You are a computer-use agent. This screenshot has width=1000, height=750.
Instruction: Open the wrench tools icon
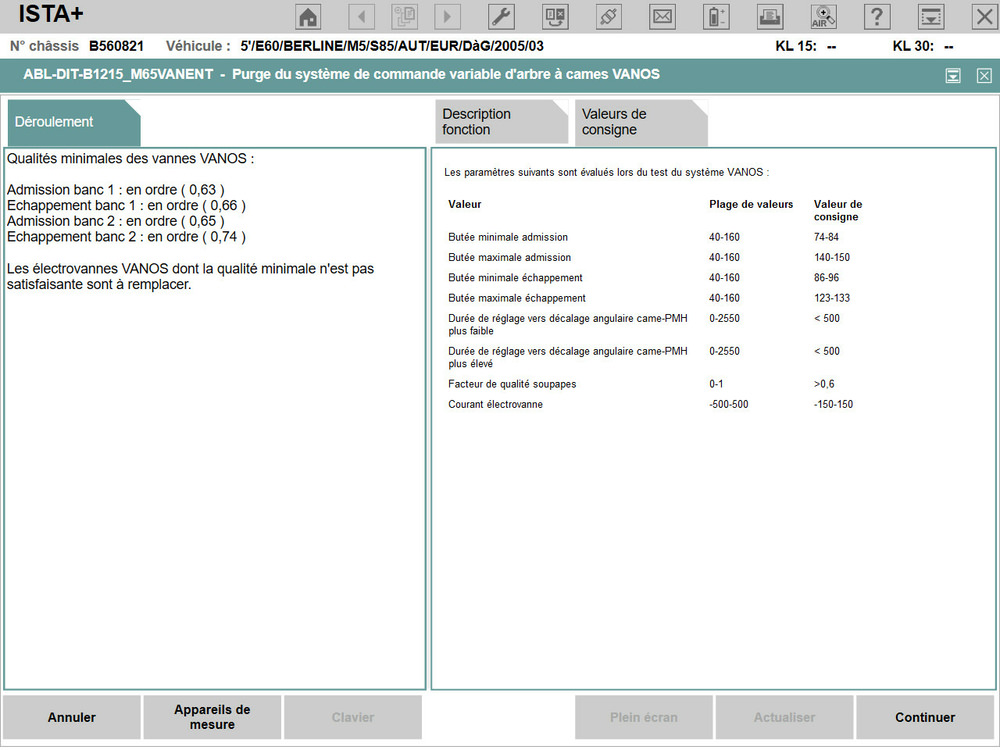[501, 17]
